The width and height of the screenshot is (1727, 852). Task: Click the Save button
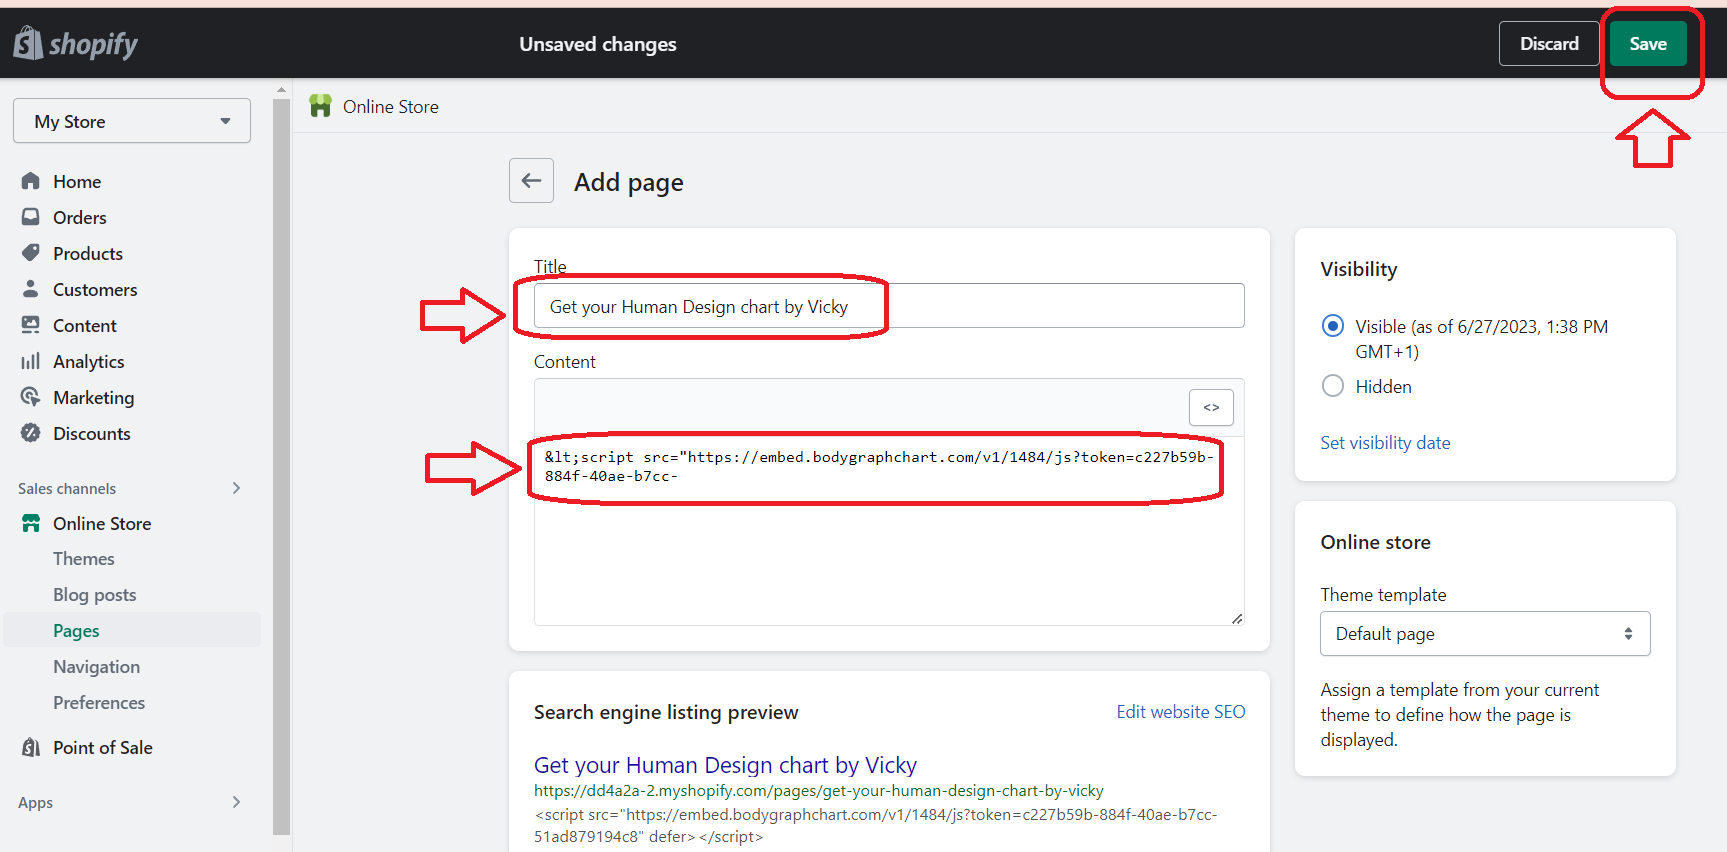click(1648, 43)
